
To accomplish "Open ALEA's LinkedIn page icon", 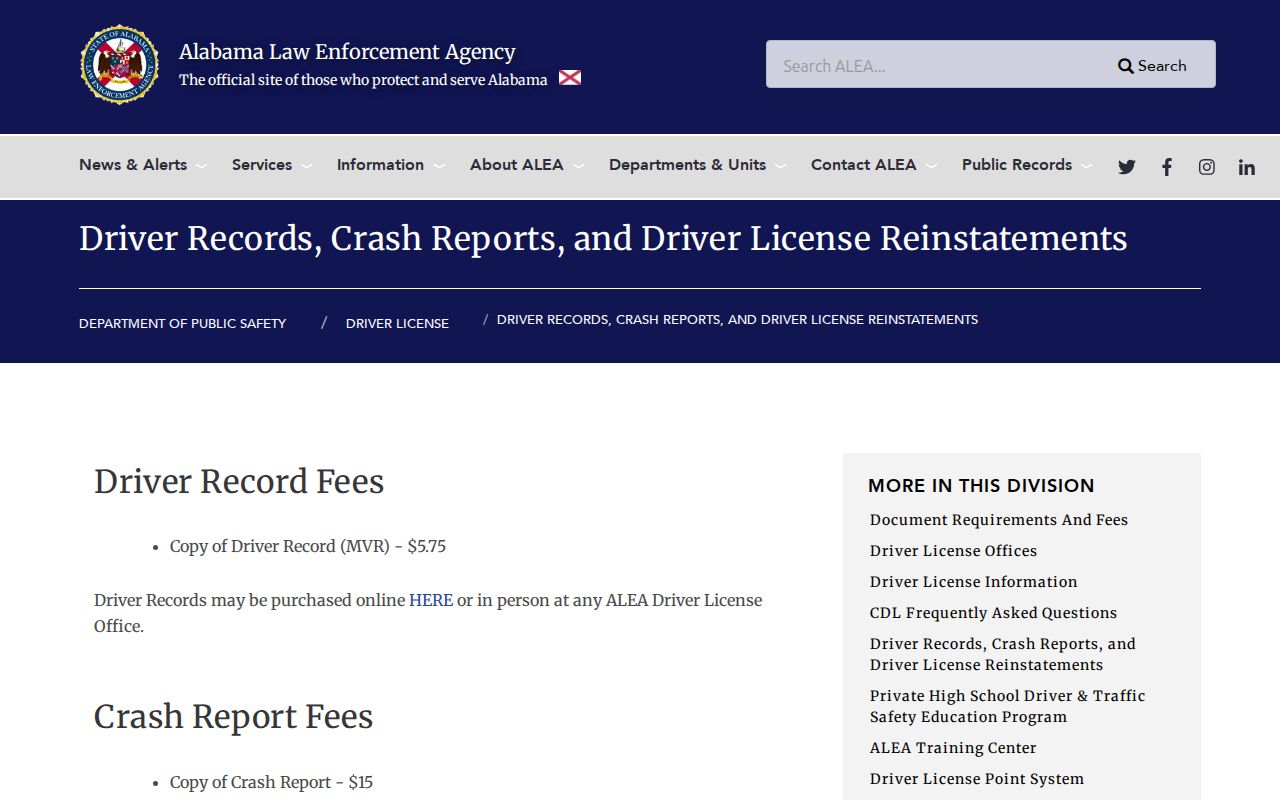I will tap(1246, 167).
